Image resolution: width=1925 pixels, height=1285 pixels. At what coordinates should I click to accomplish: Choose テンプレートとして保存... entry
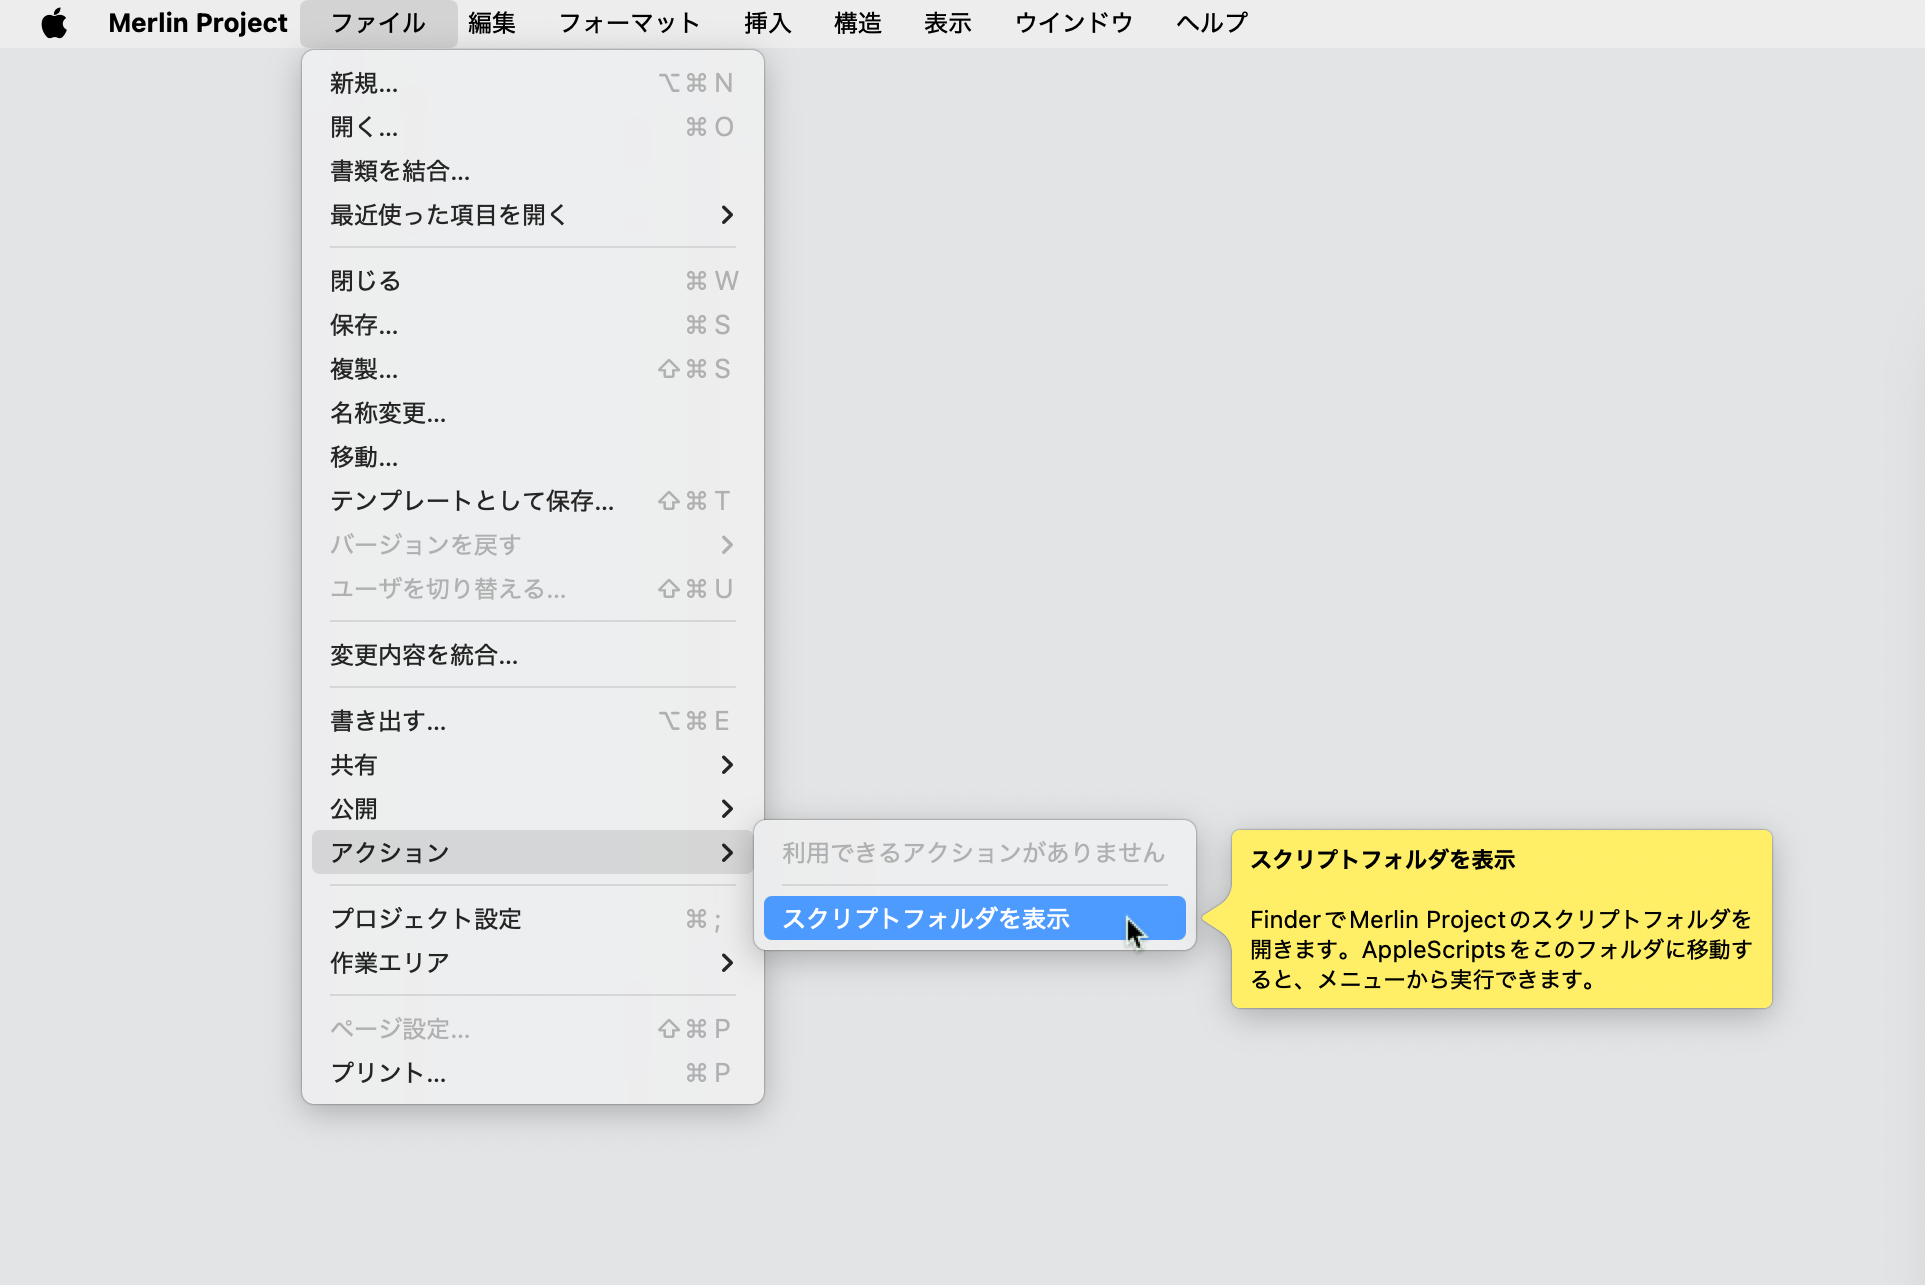(533, 501)
